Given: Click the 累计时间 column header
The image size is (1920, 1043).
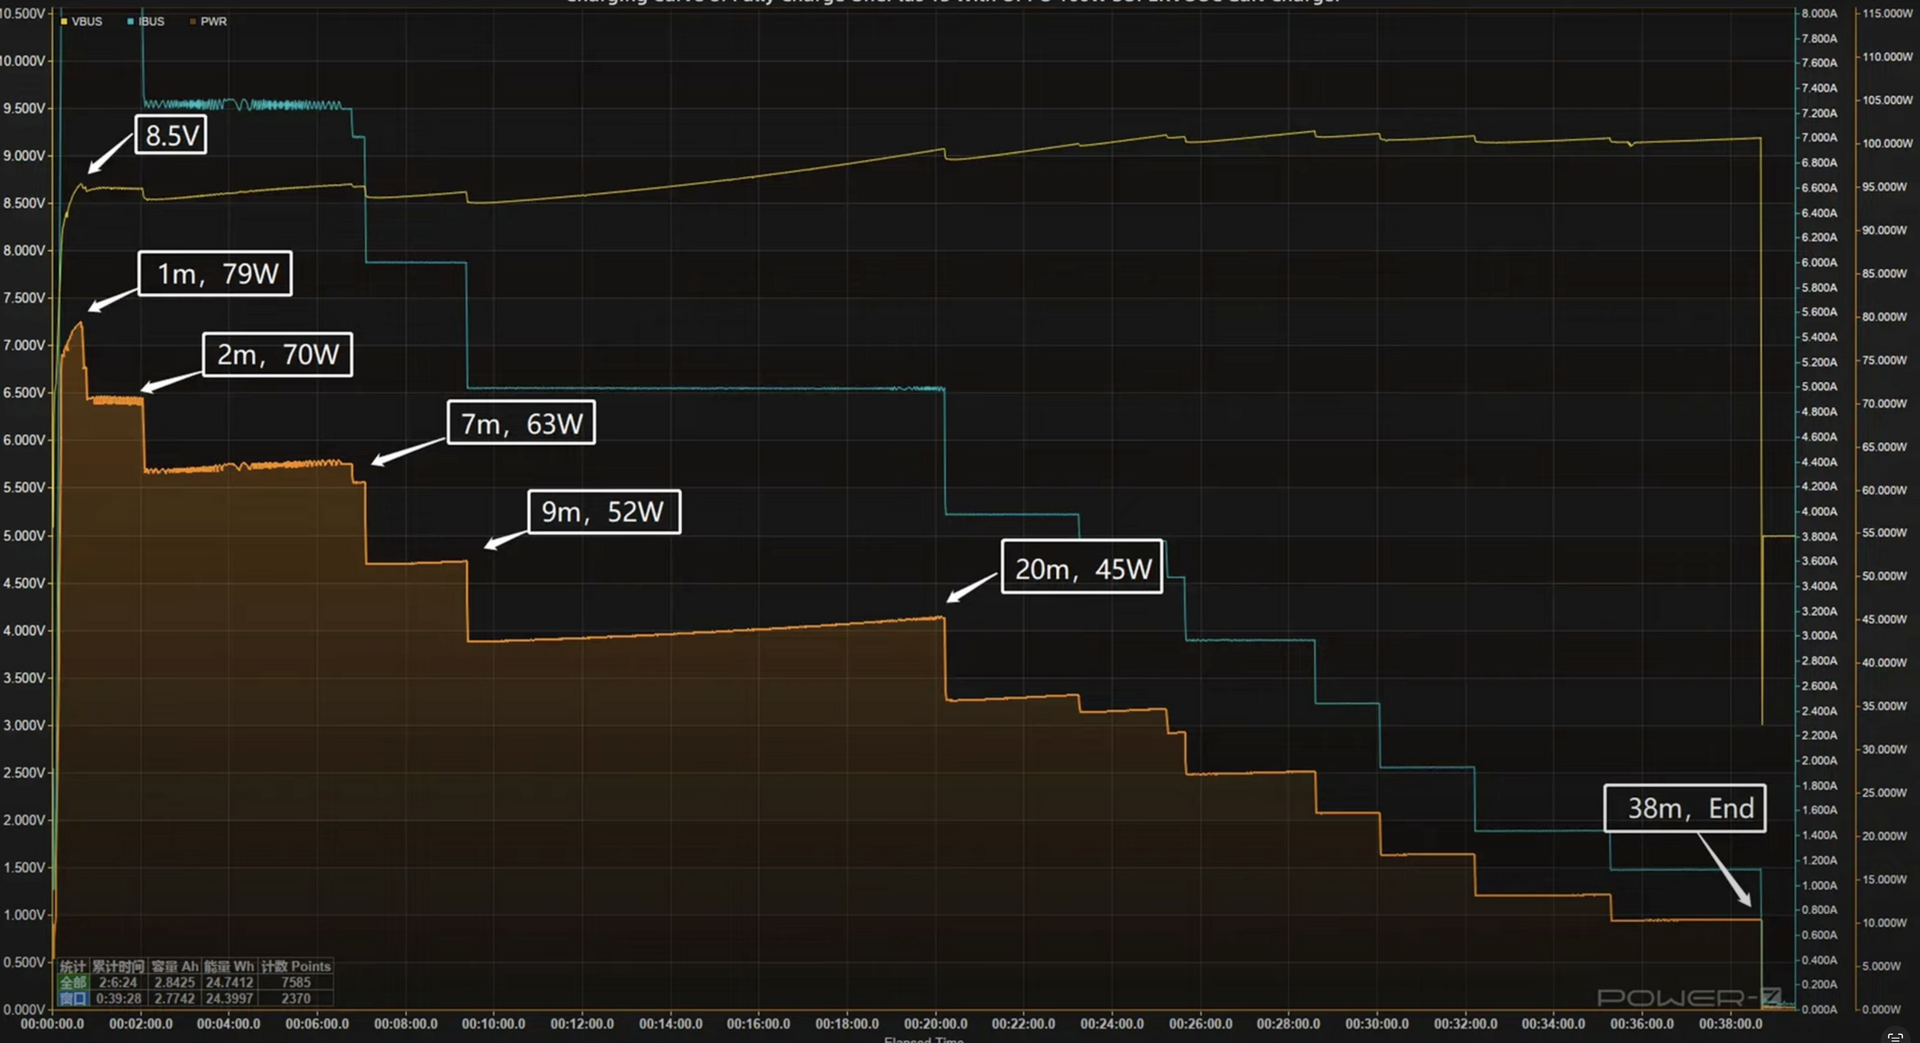Looking at the screenshot, I should coord(118,966).
